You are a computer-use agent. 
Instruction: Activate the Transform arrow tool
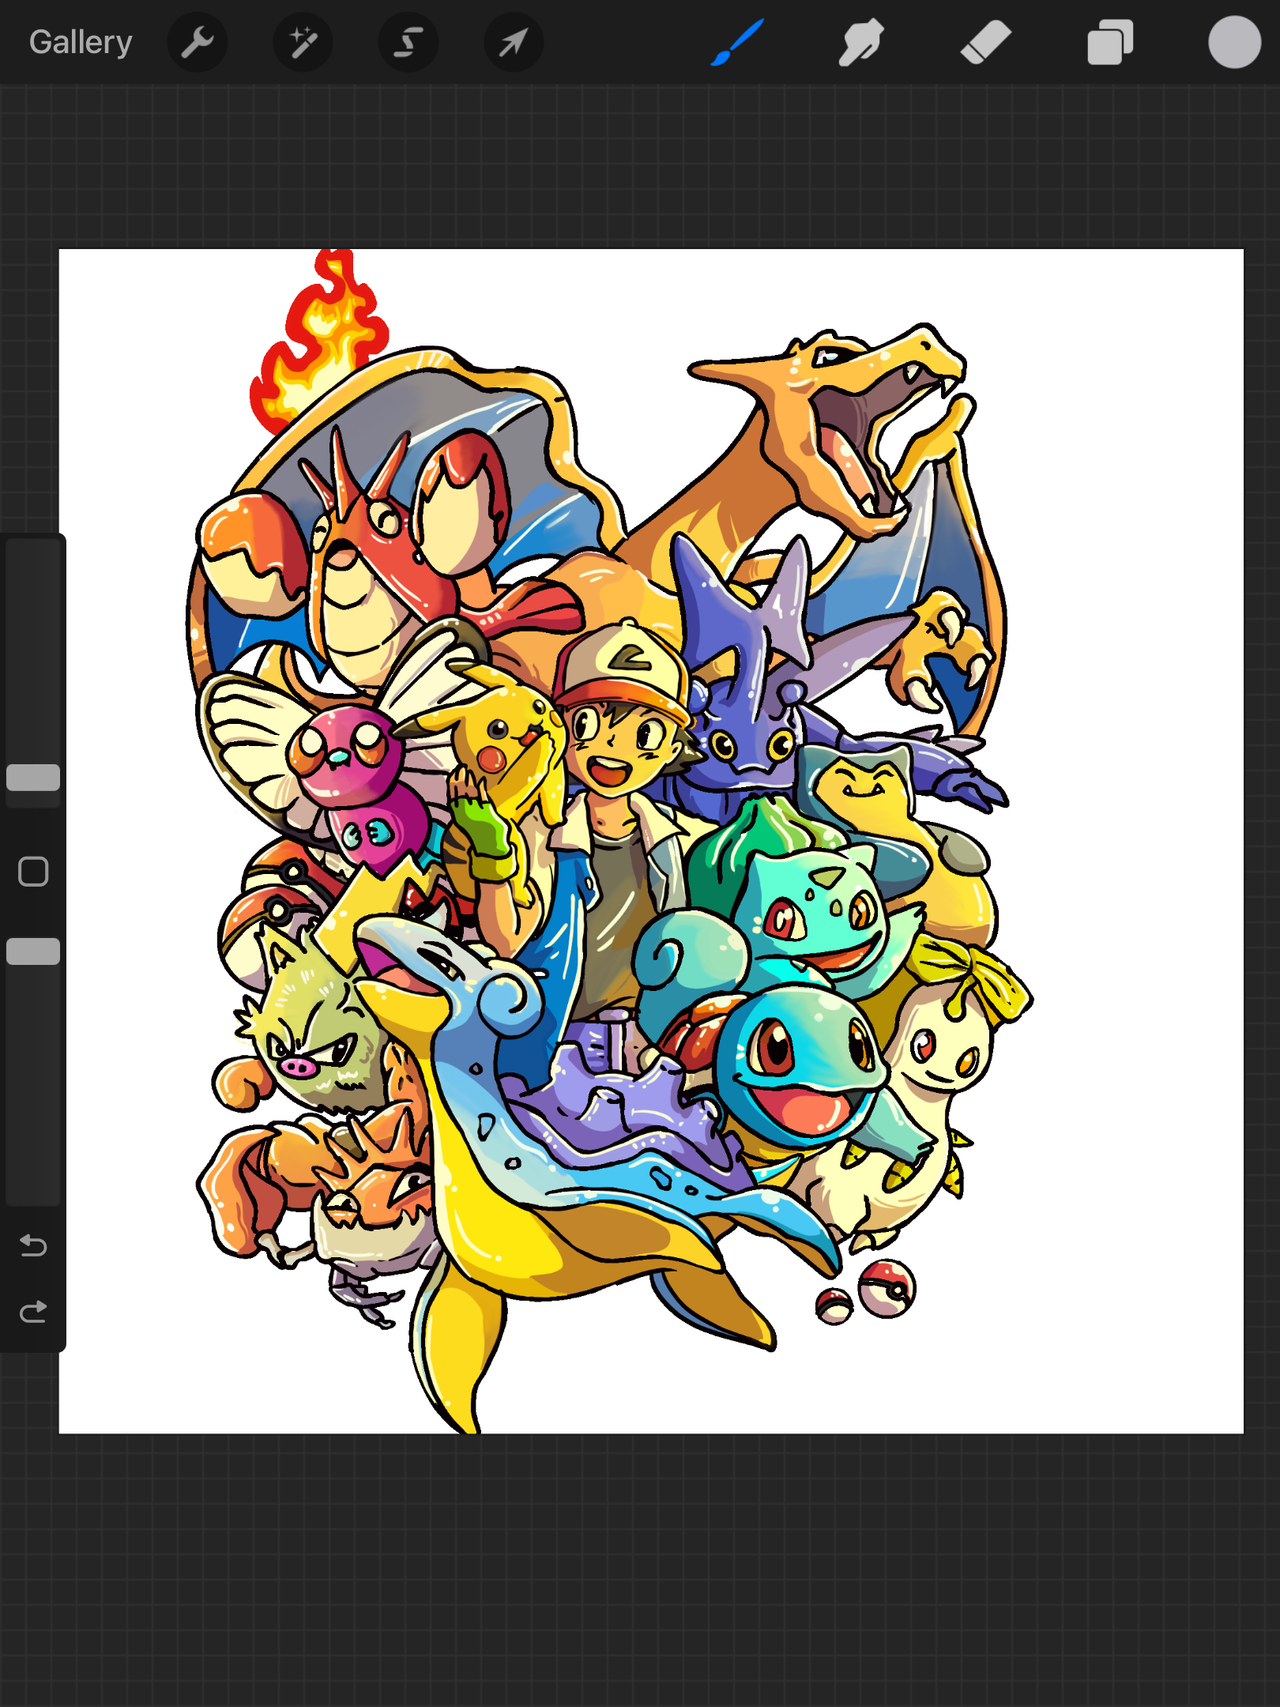(x=513, y=42)
